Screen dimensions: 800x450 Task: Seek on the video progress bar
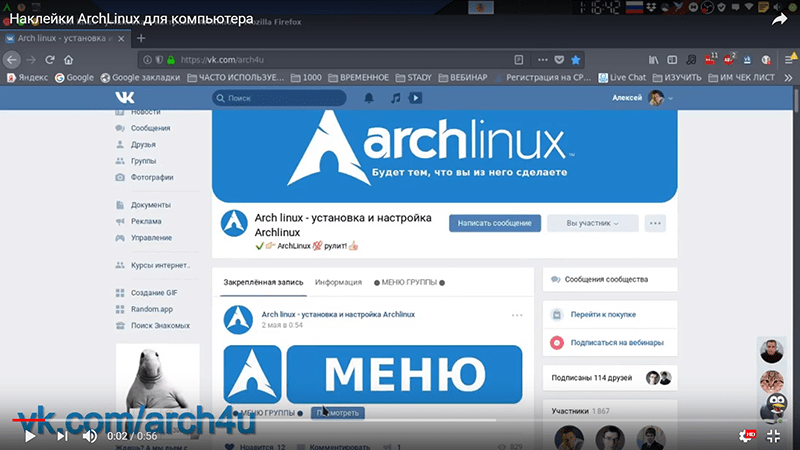click(400, 420)
